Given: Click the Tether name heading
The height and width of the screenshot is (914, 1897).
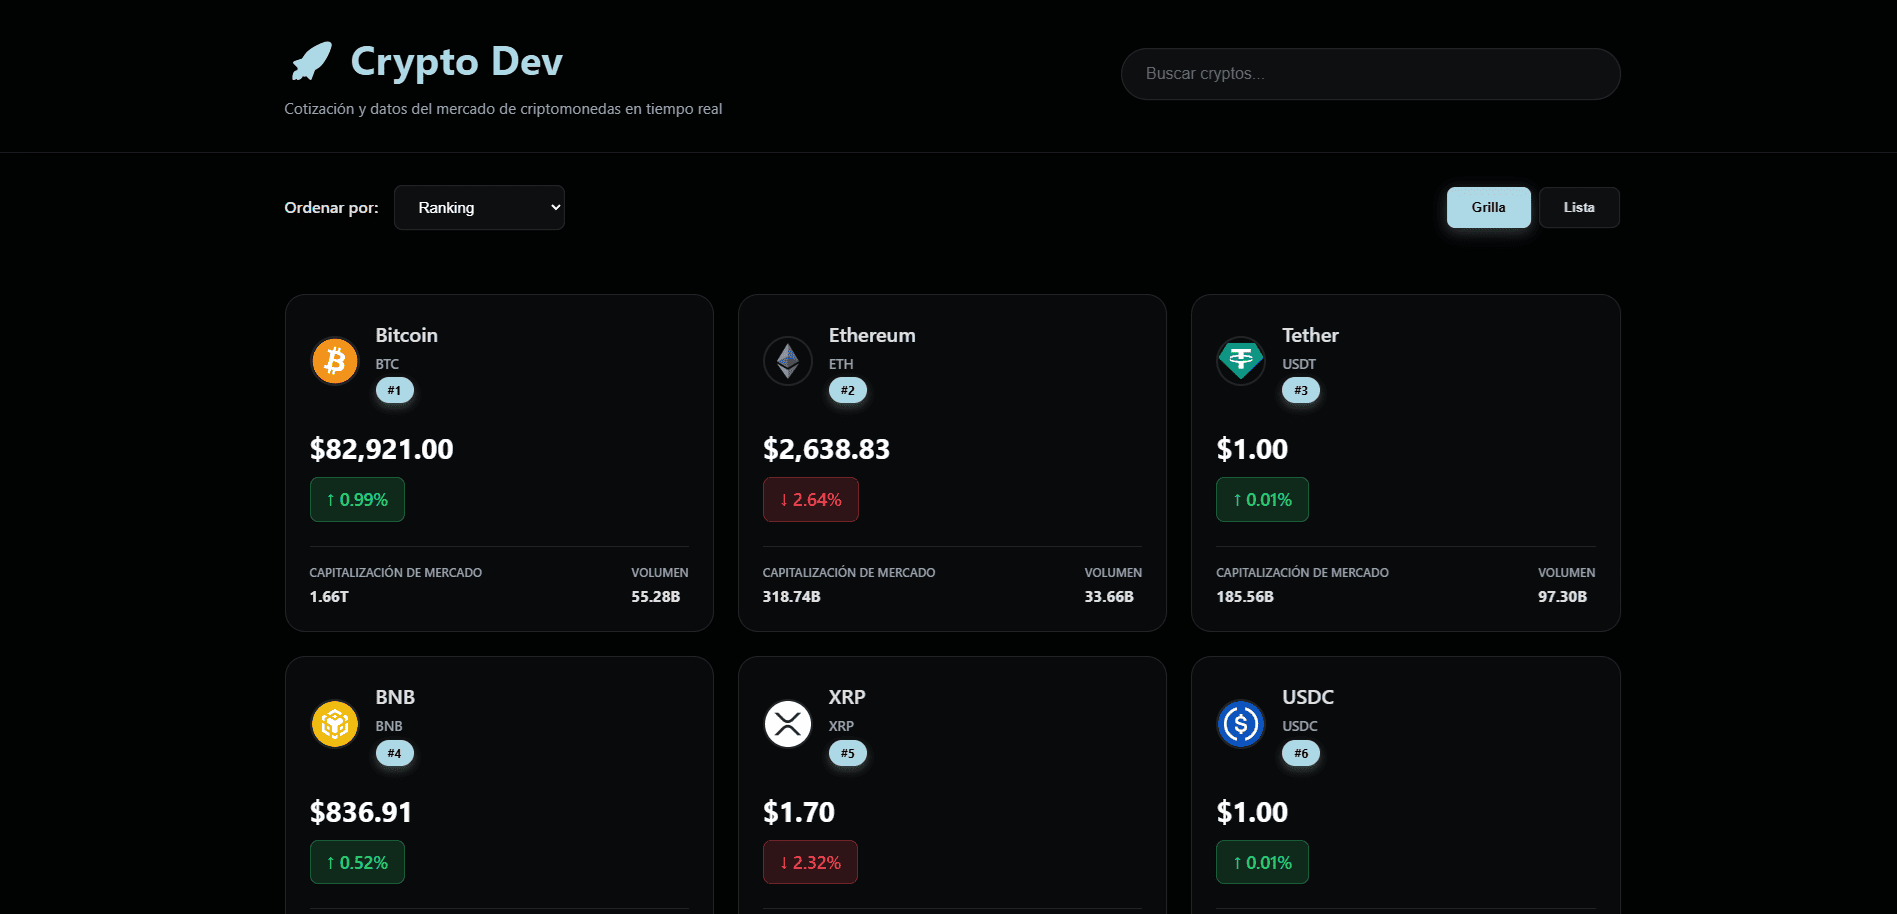Looking at the screenshot, I should [x=1310, y=335].
